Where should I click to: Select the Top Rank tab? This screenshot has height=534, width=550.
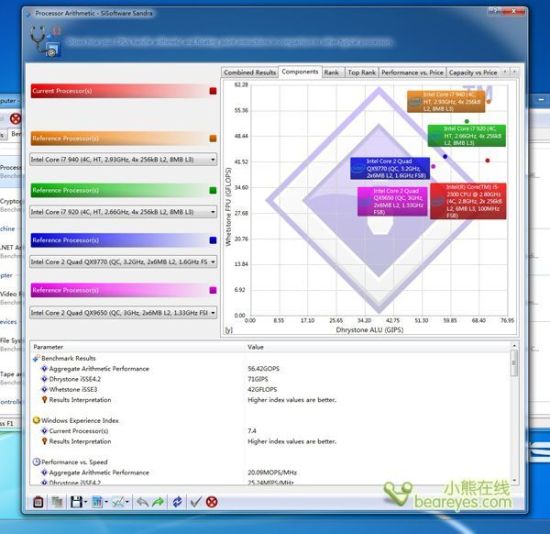362,72
